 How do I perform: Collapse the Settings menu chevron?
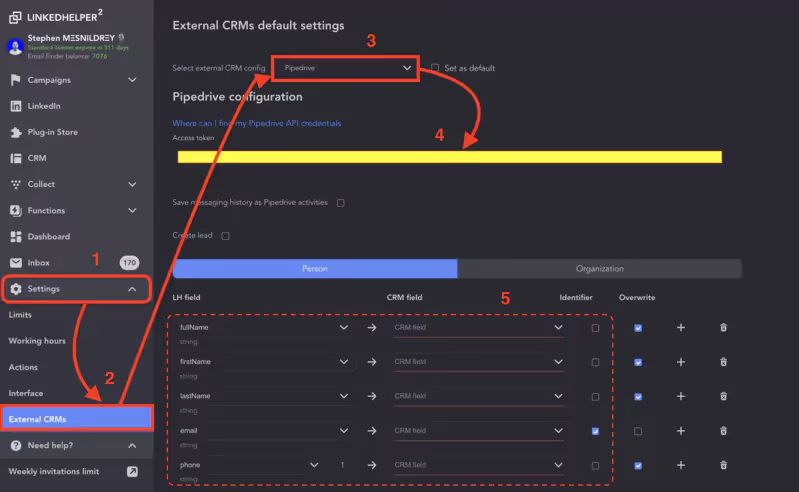[132, 289]
